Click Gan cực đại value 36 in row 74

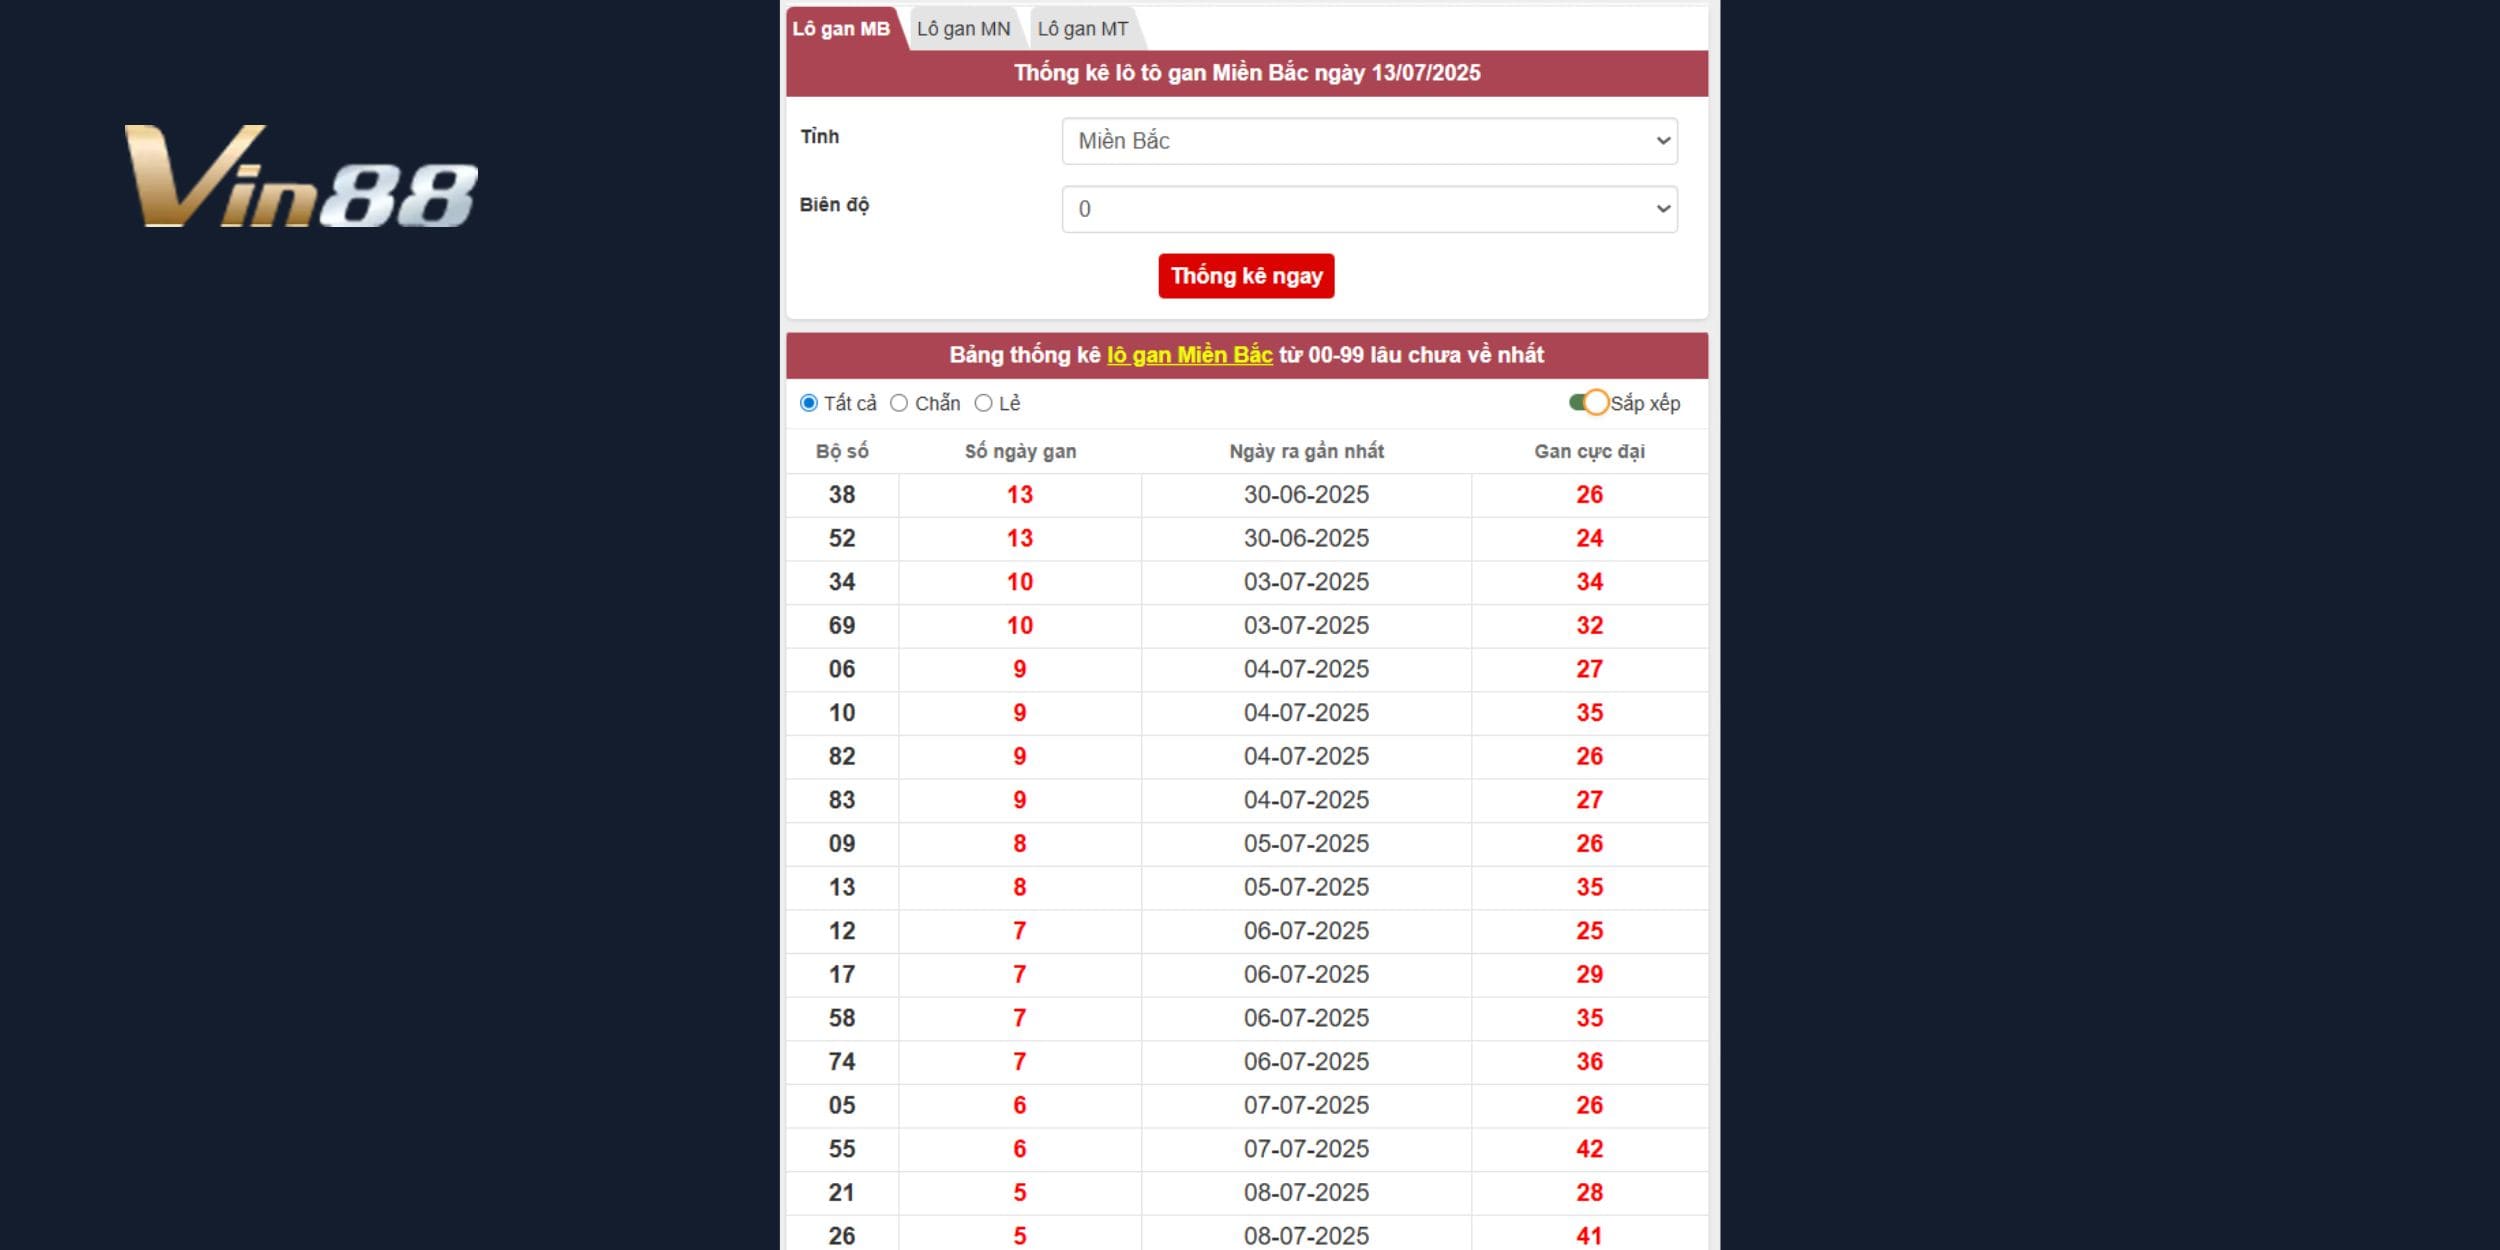click(x=1589, y=1062)
